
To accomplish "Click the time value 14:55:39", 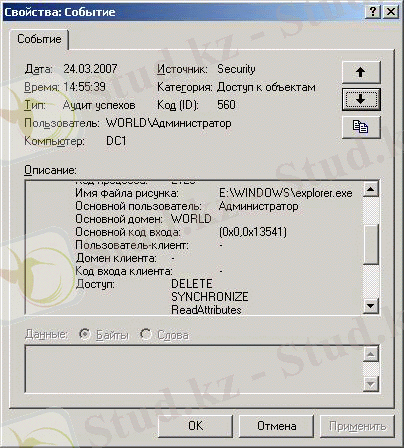I will pyautogui.click(x=84, y=87).
